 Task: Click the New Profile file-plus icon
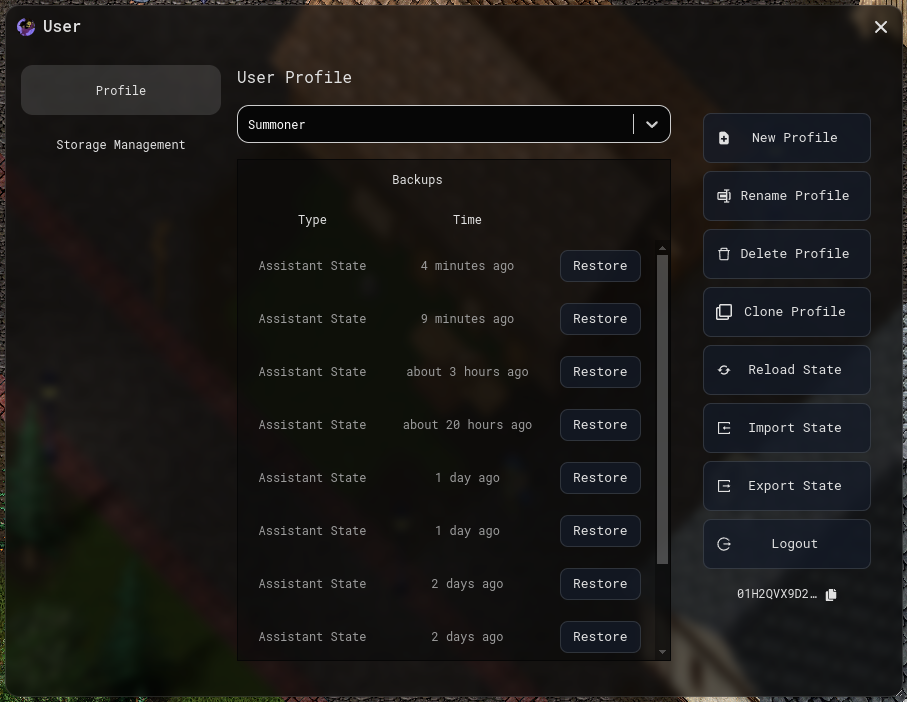[724, 138]
